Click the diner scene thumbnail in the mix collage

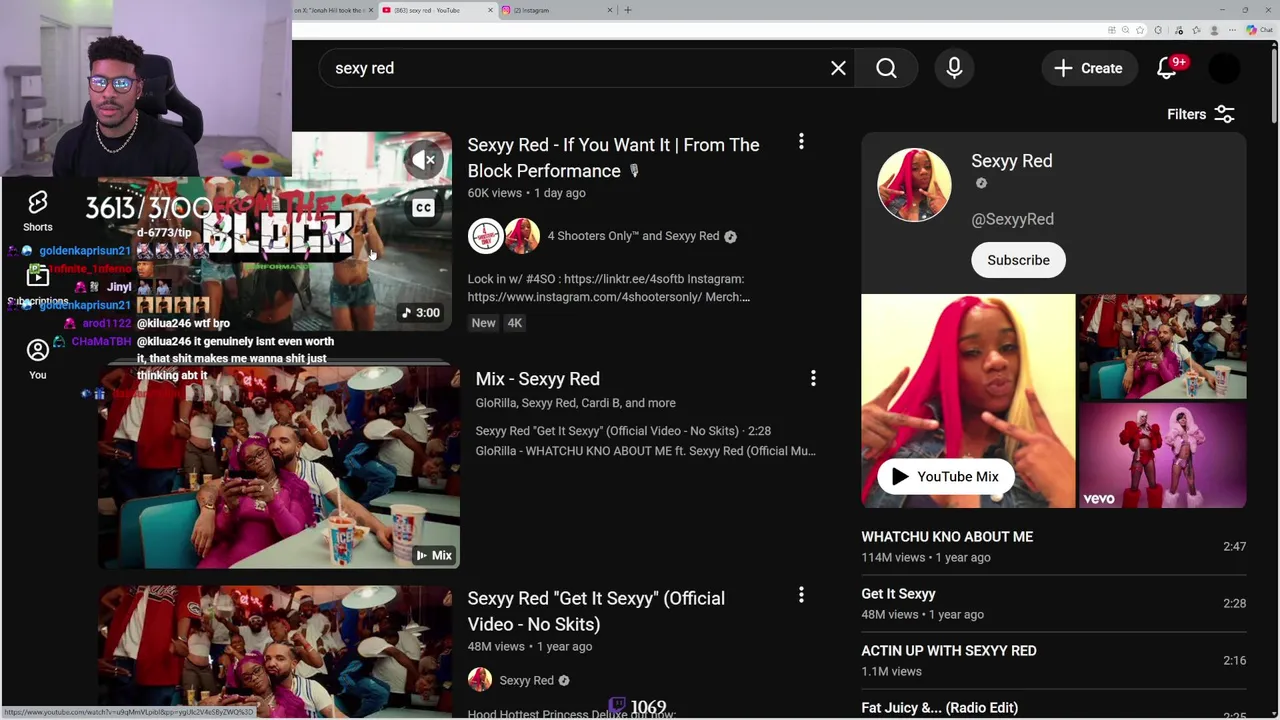(x=1162, y=346)
